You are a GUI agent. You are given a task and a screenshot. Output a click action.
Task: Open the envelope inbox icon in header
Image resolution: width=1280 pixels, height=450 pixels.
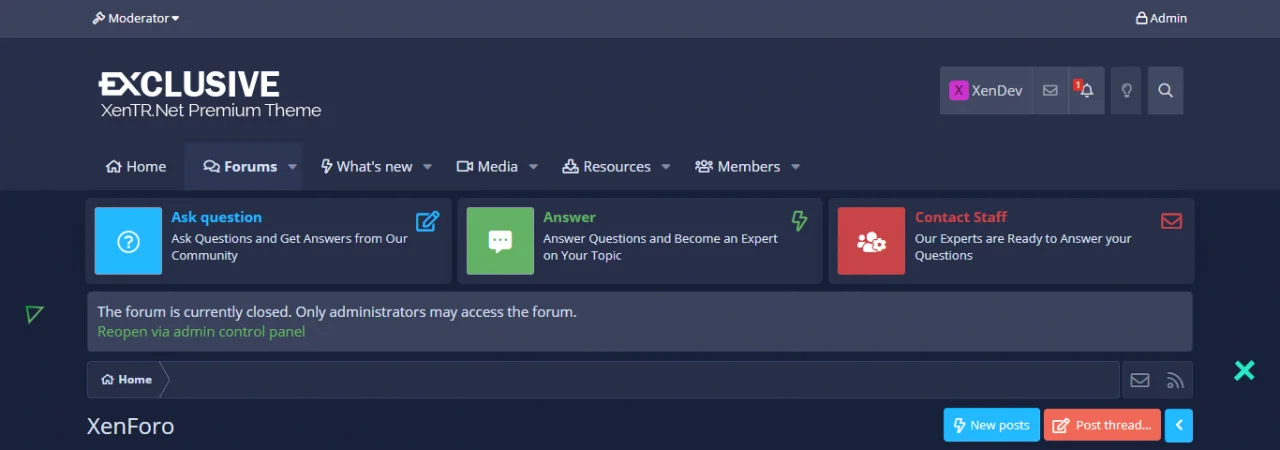1050,91
